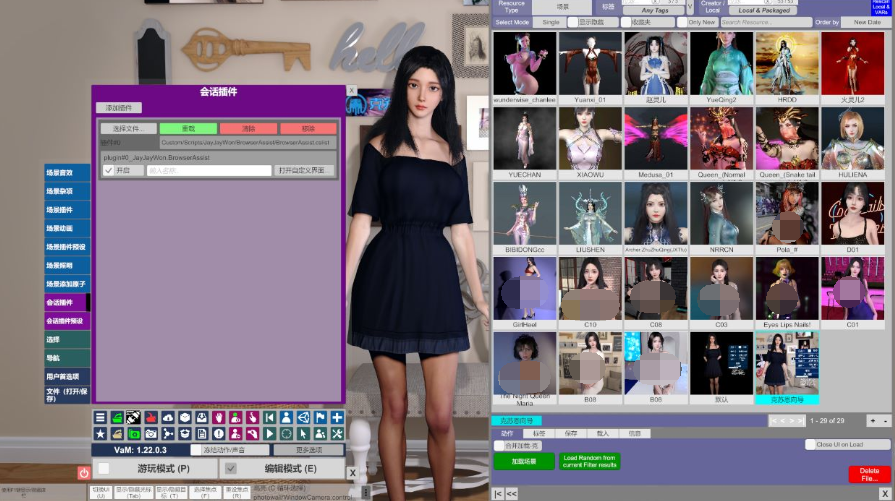Enable the Only New checkbox
This screenshot has width=895, height=501.
682,22
